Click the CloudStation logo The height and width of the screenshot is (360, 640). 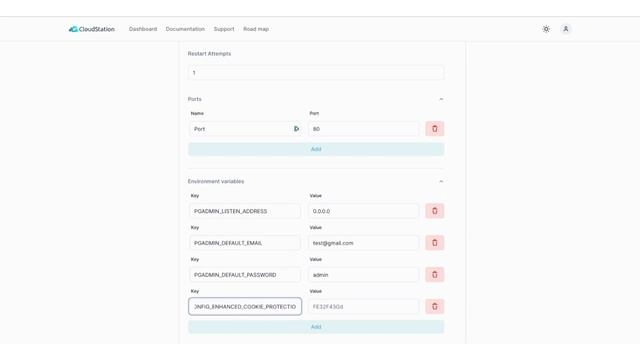pos(92,29)
